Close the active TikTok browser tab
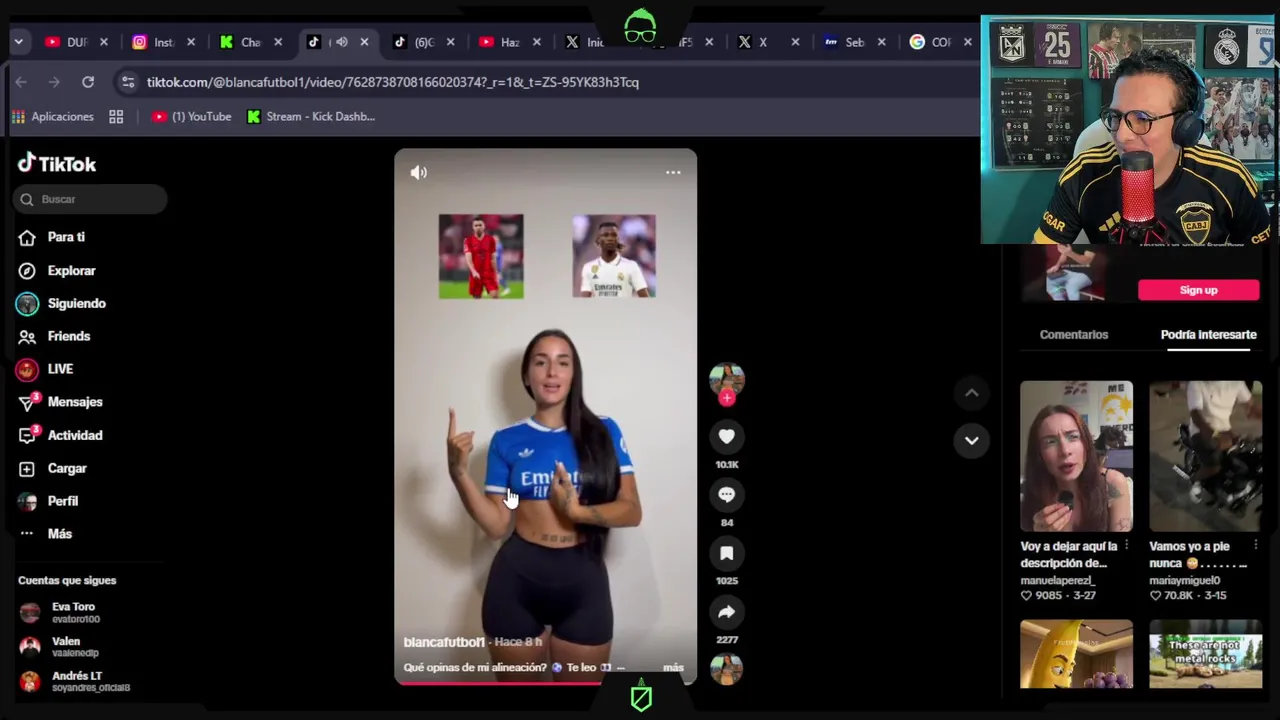This screenshot has height=720, width=1280. [364, 42]
